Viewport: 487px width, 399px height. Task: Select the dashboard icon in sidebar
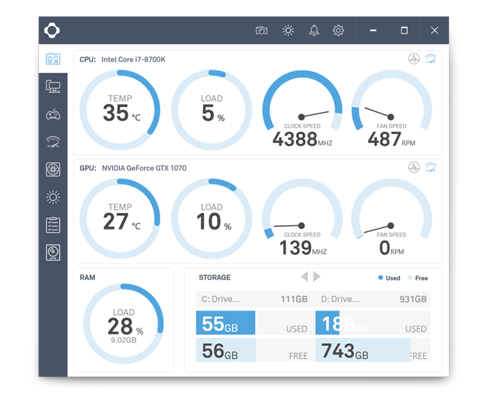point(53,59)
